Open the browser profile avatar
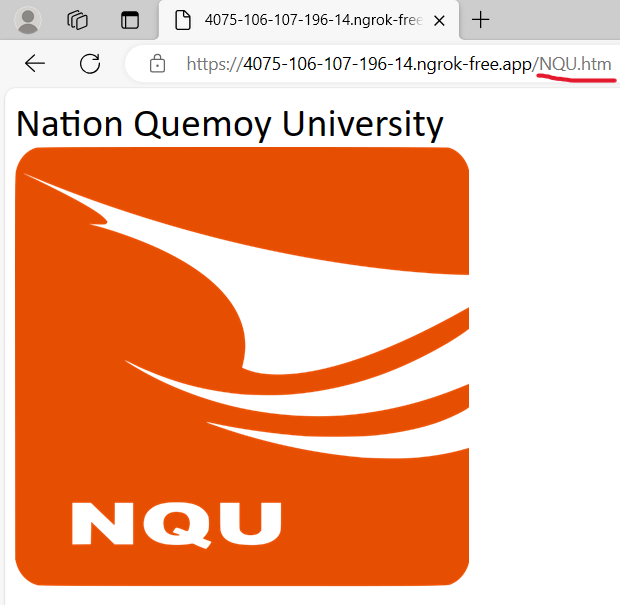 (28, 20)
